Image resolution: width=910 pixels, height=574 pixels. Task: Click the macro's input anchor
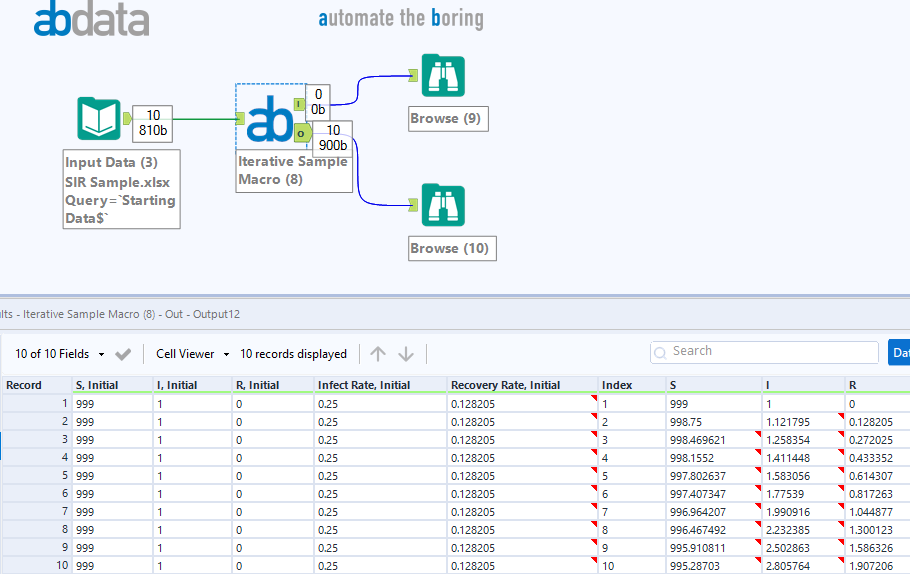click(x=240, y=119)
